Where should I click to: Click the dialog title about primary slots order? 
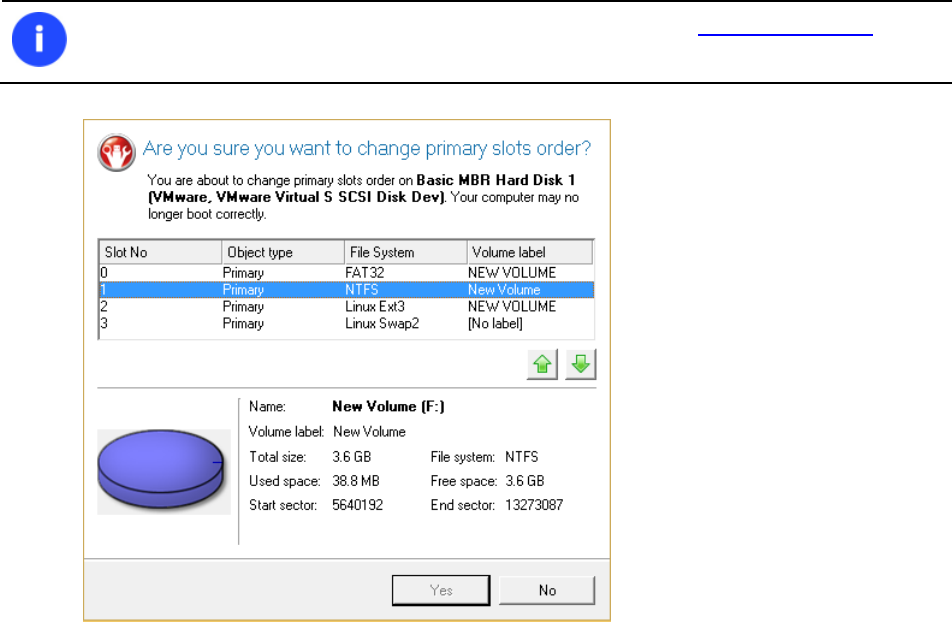click(x=367, y=149)
